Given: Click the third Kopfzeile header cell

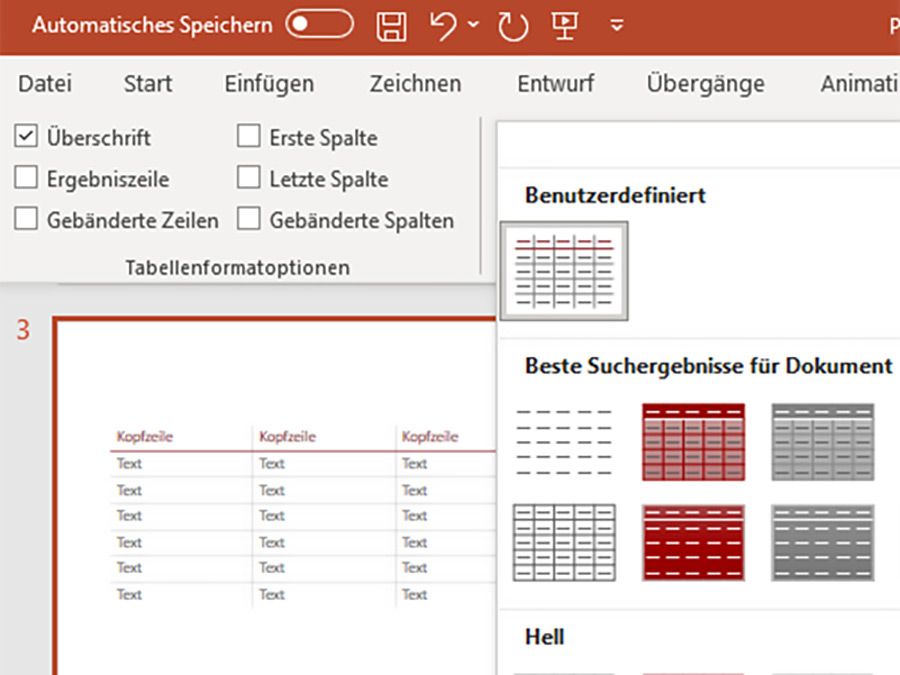Looking at the screenshot, I should pyautogui.click(x=446, y=437).
